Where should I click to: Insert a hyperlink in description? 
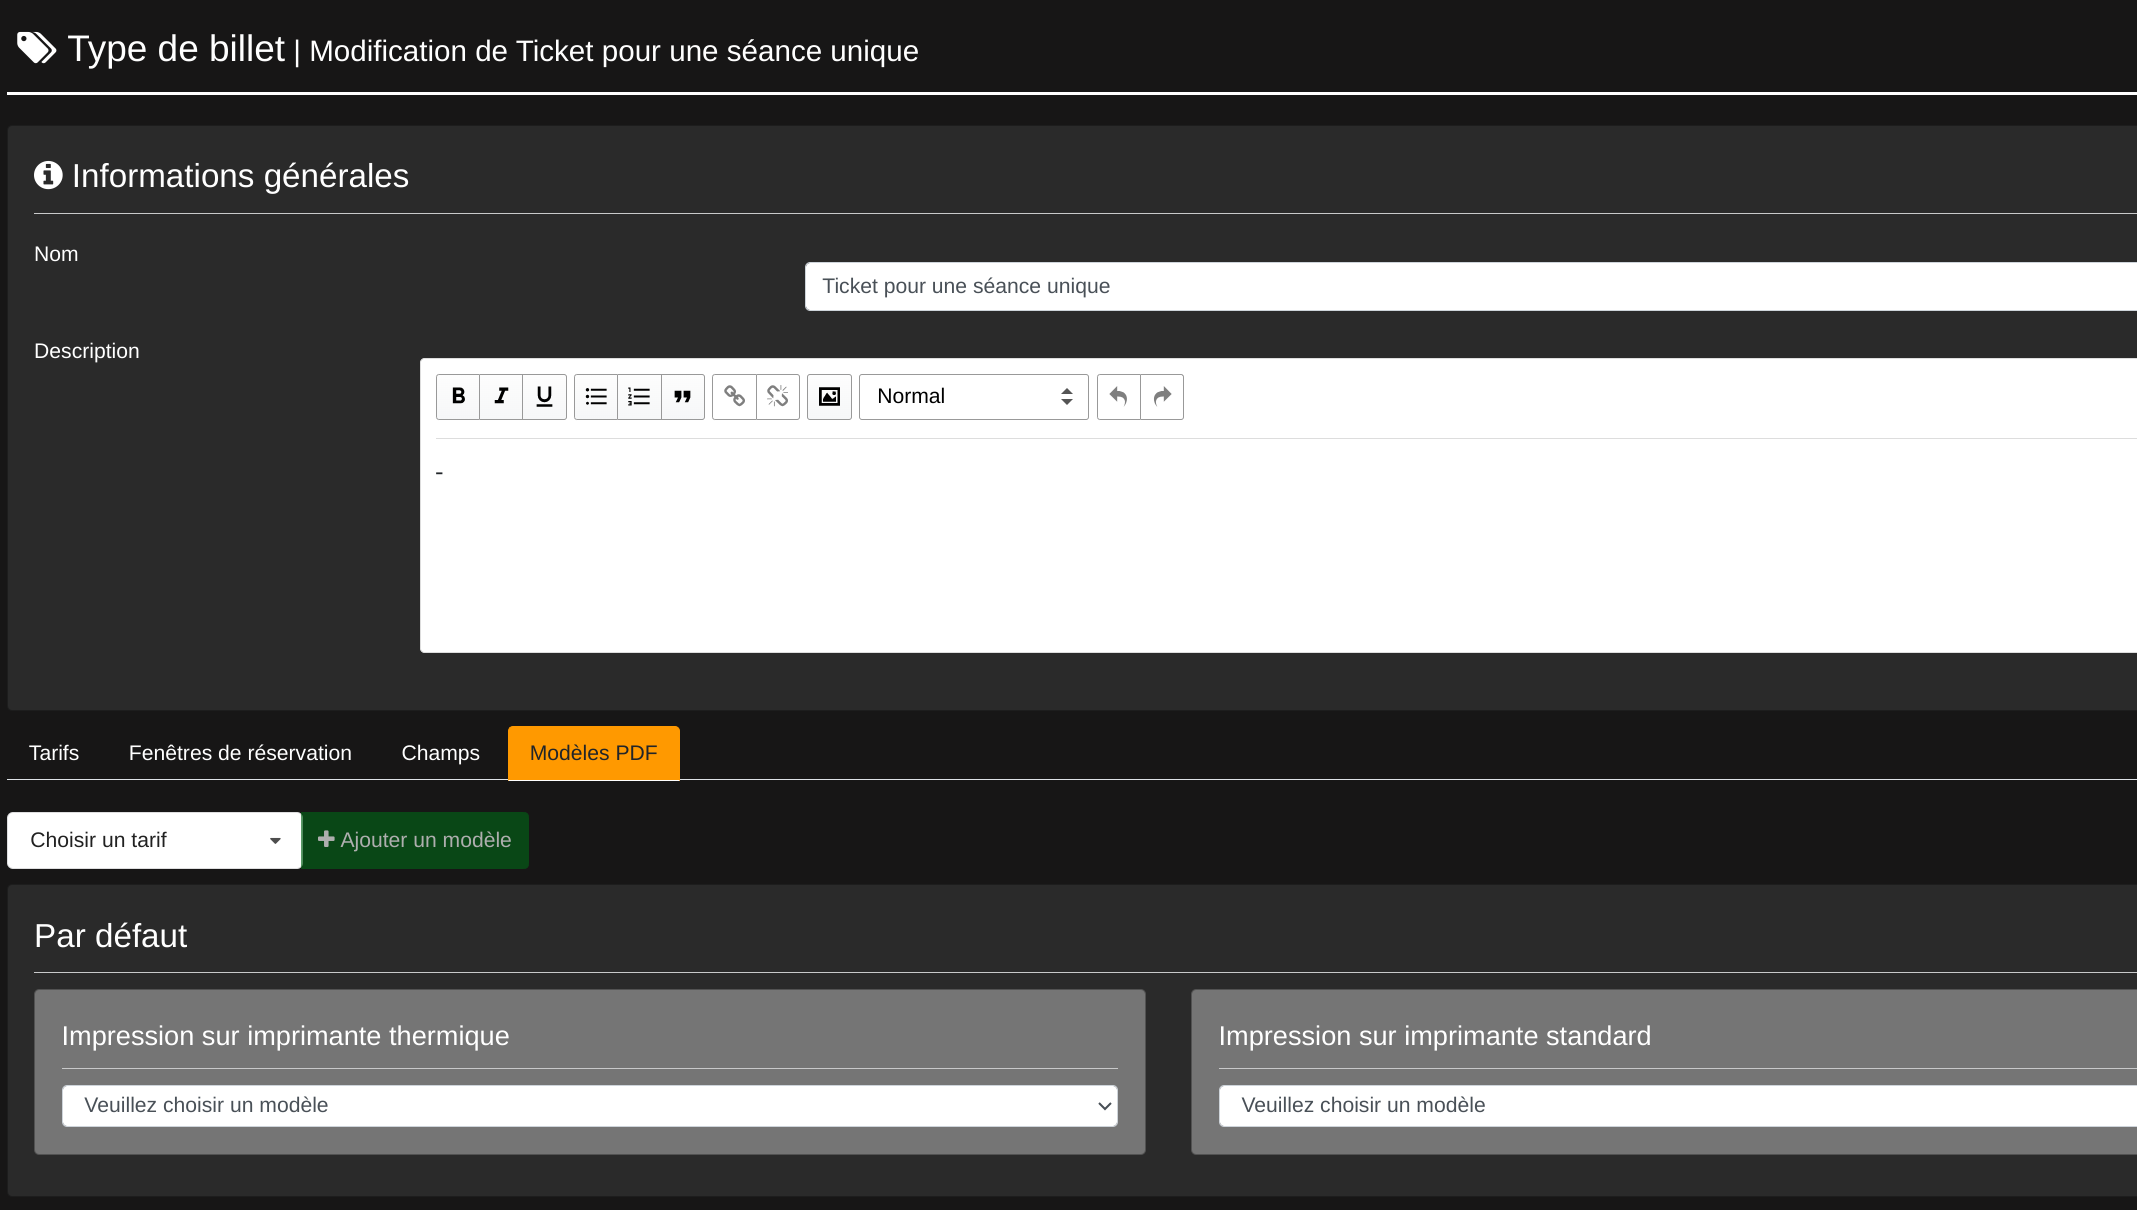point(734,396)
